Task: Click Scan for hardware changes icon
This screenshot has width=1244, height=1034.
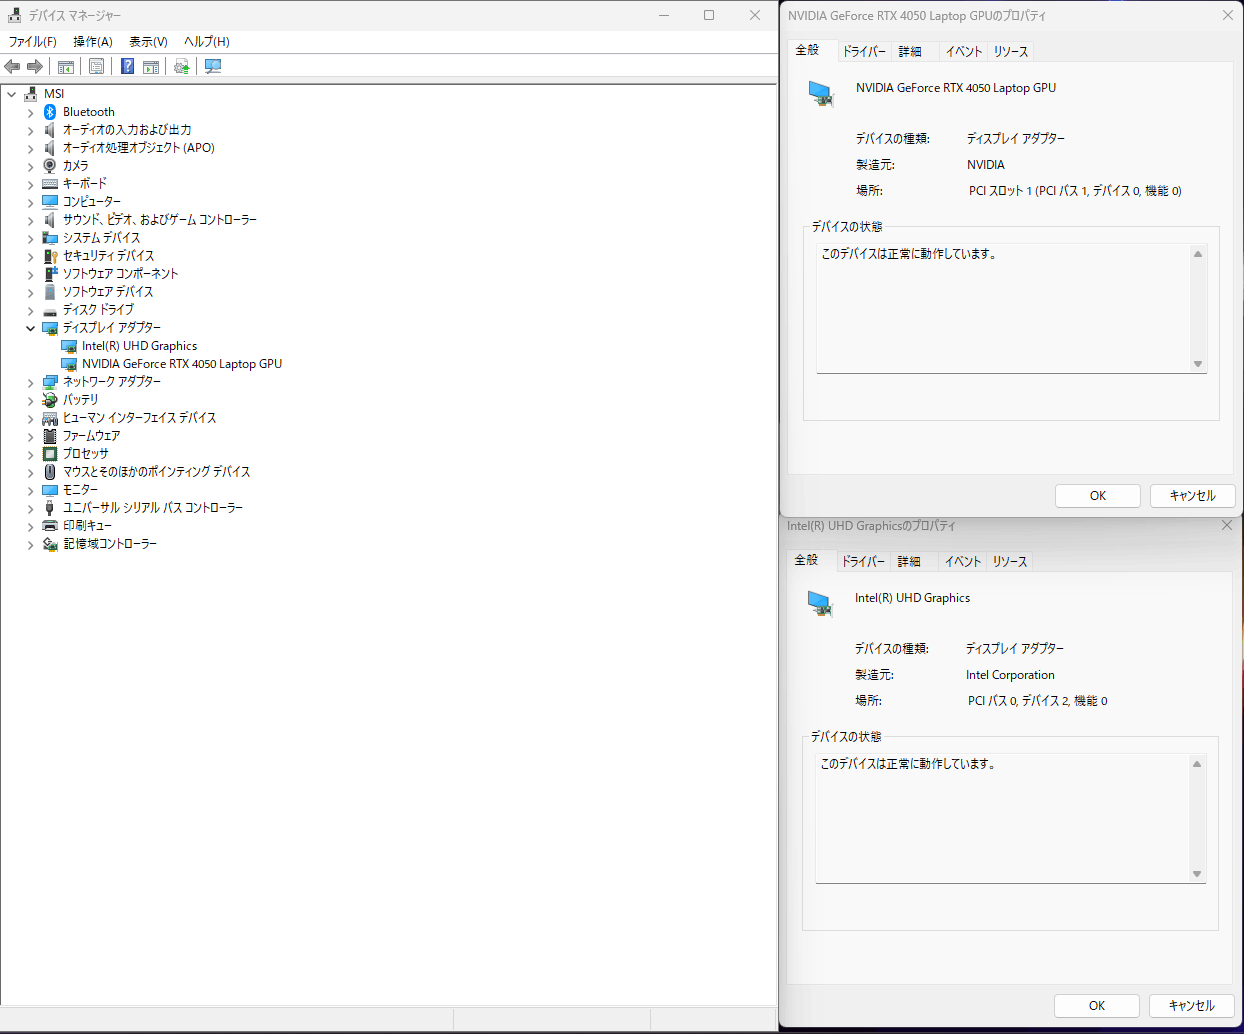Action: coord(213,67)
